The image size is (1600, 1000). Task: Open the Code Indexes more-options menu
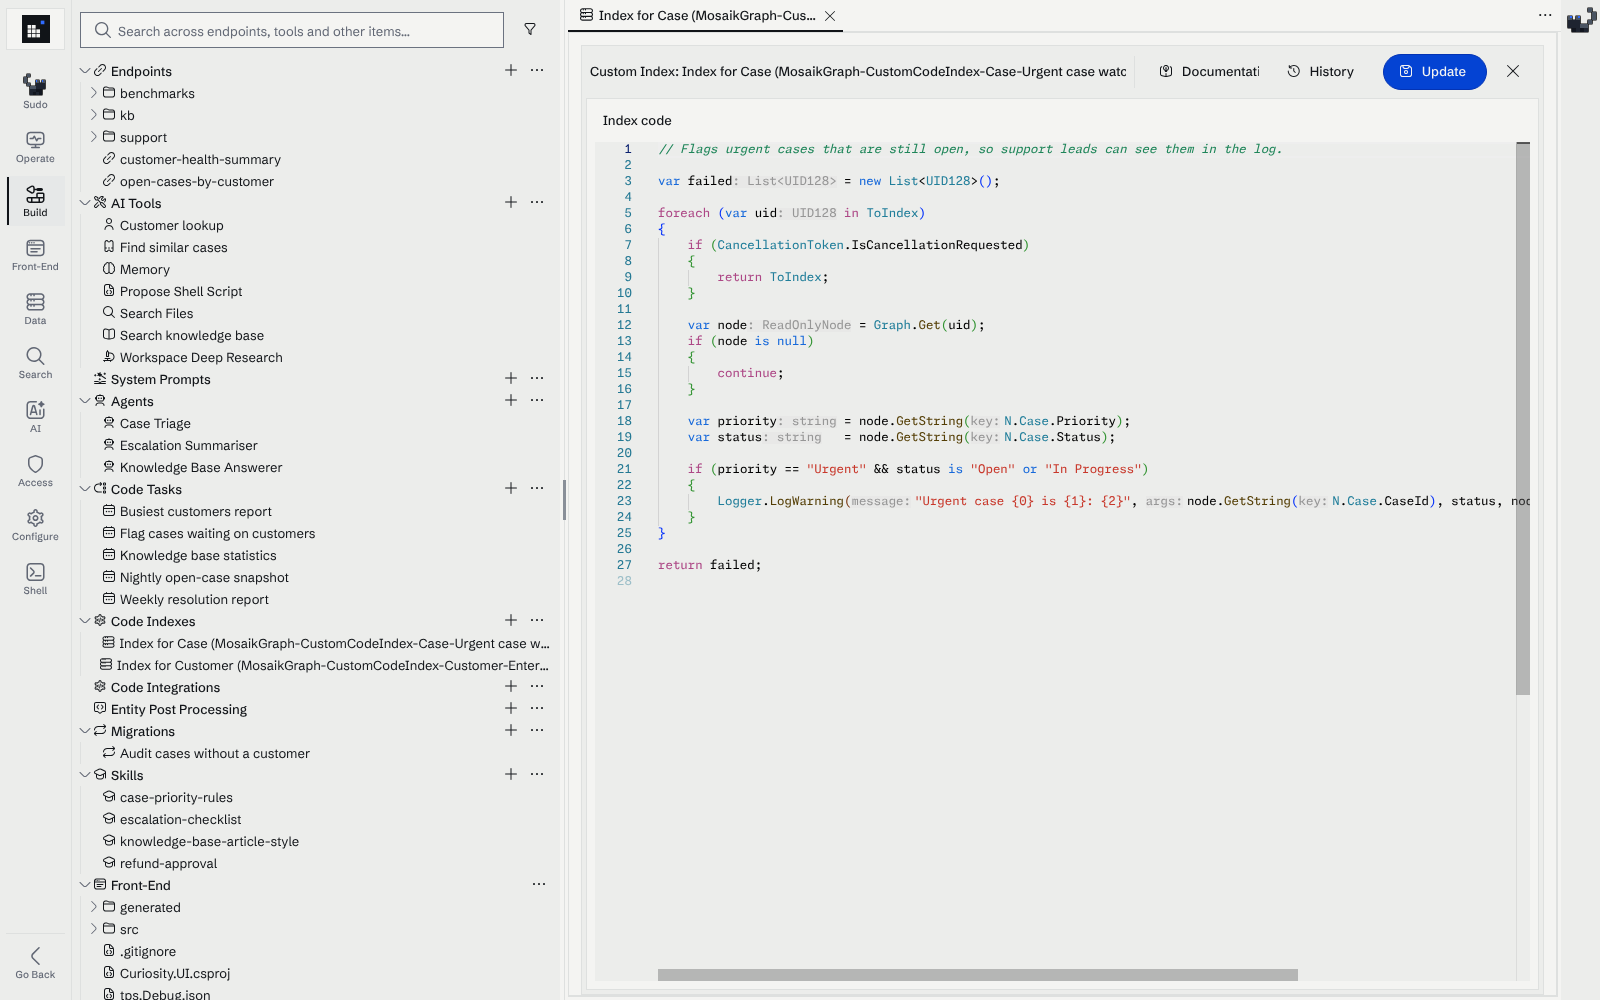click(537, 620)
